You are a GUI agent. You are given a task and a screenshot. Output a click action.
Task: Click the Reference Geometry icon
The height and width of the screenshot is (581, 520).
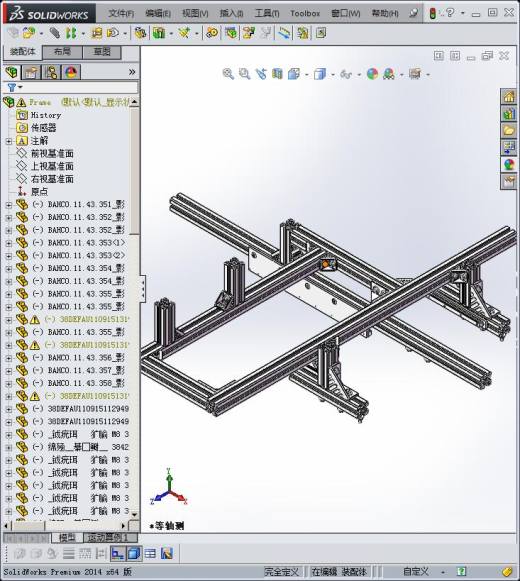click(184, 33)
